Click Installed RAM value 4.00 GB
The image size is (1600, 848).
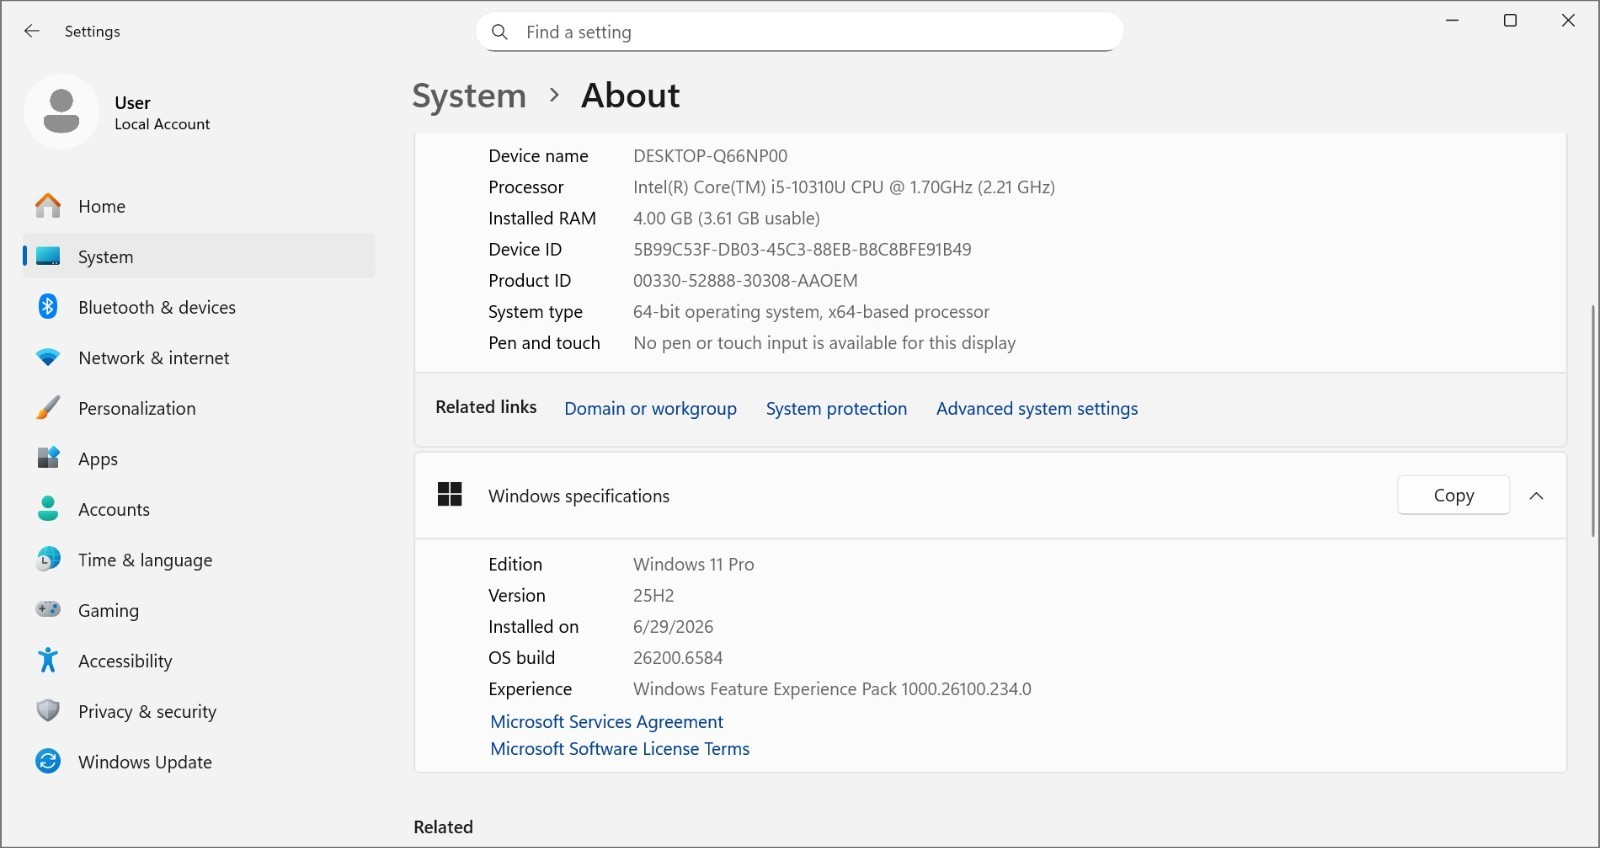click(726, 218)
